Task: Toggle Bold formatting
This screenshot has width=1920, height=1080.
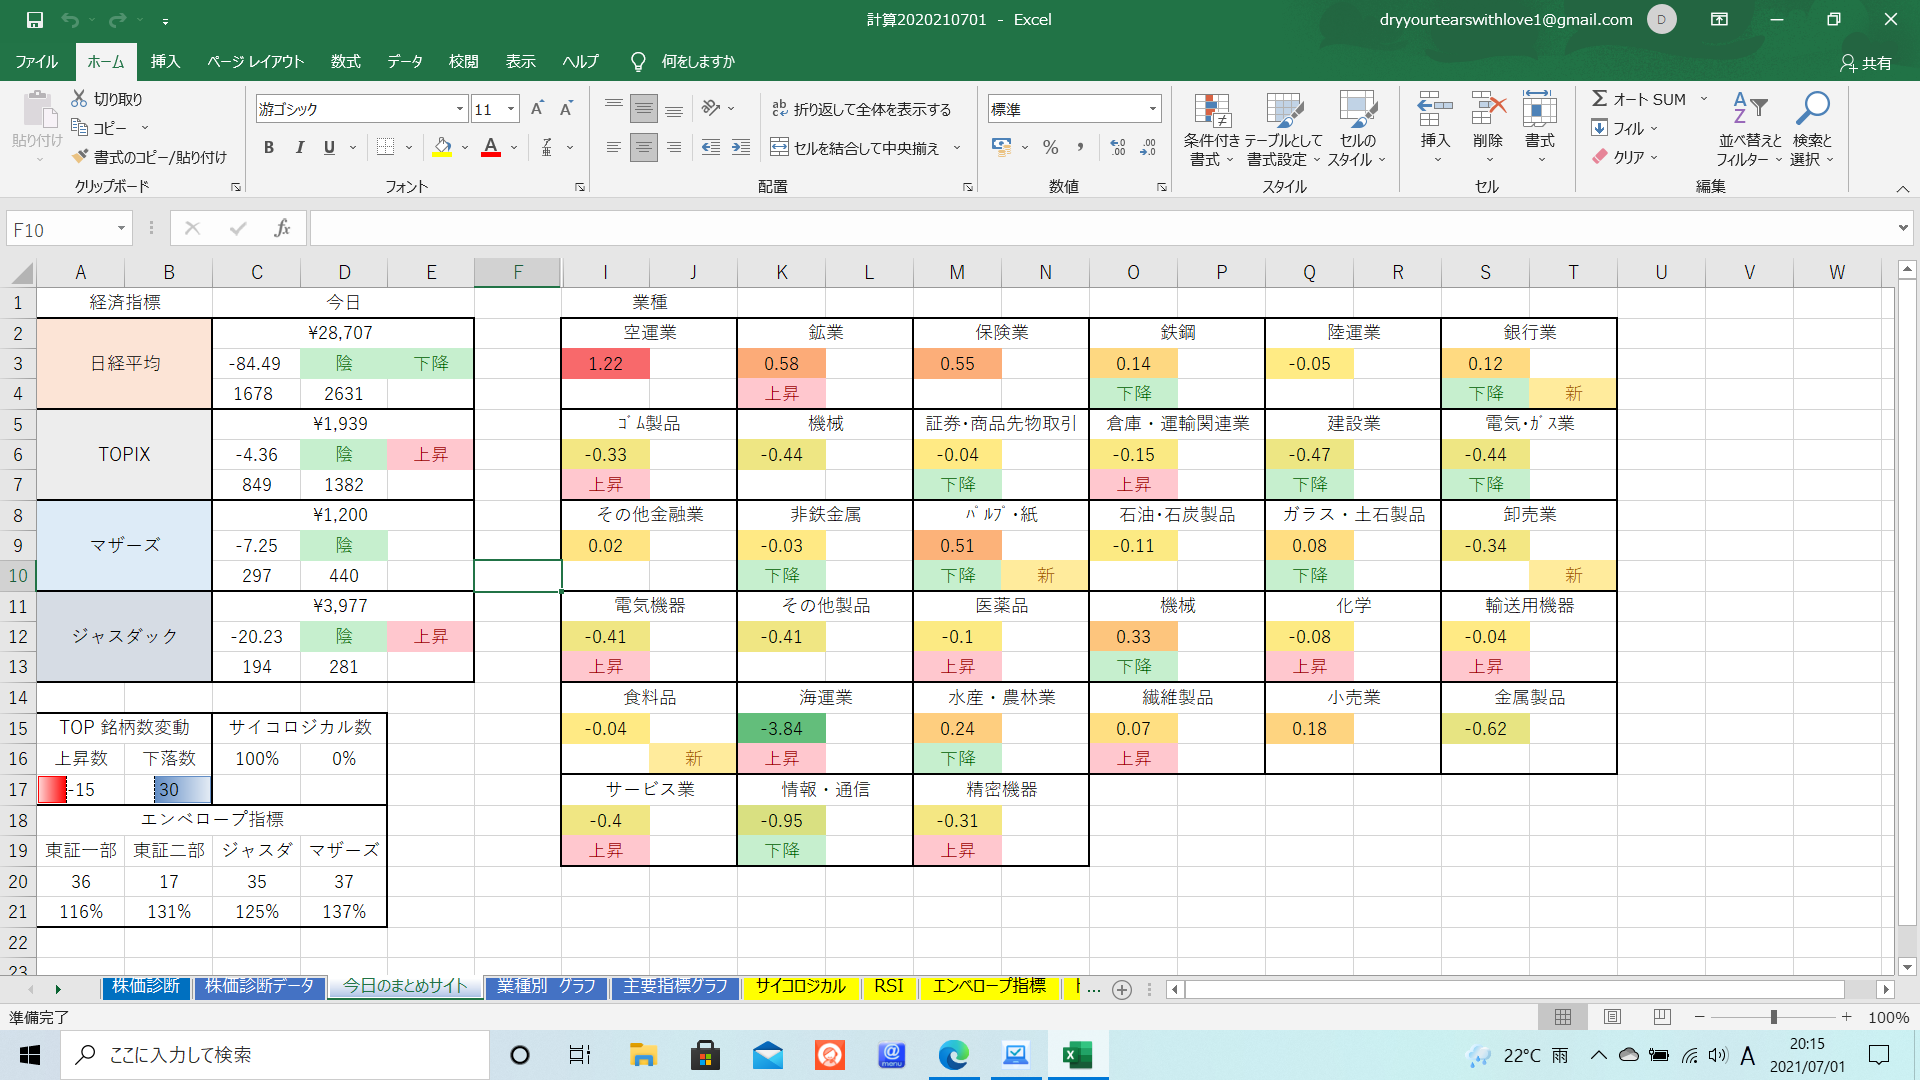Action: [268, 148]
